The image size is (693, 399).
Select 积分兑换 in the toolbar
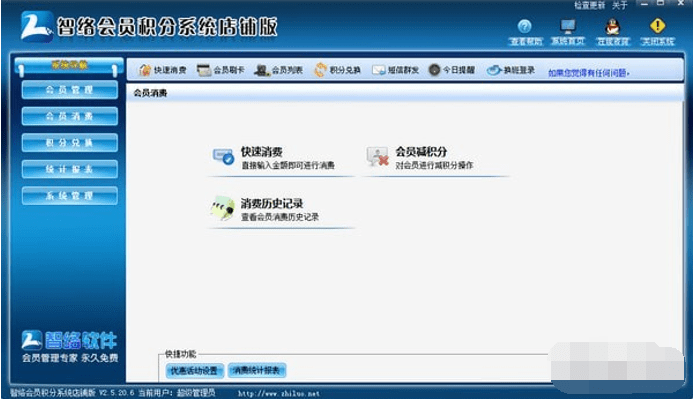[x=337, y=70]
